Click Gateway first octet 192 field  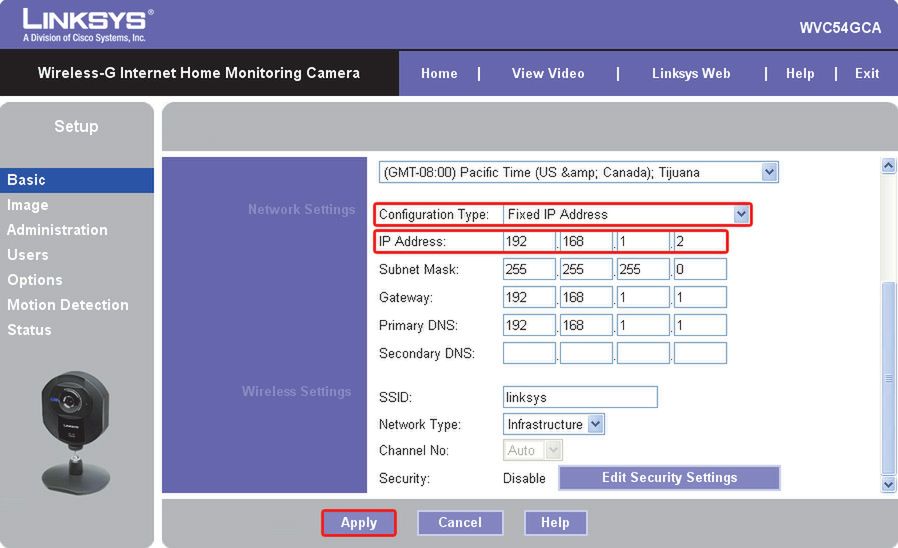[529, 297]
